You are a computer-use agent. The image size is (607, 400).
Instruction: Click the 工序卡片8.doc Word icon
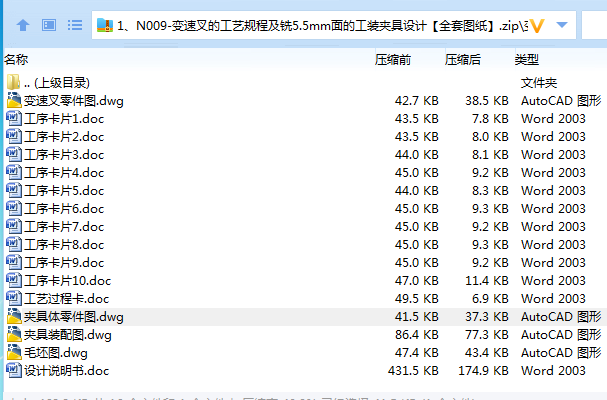(14, 244)
